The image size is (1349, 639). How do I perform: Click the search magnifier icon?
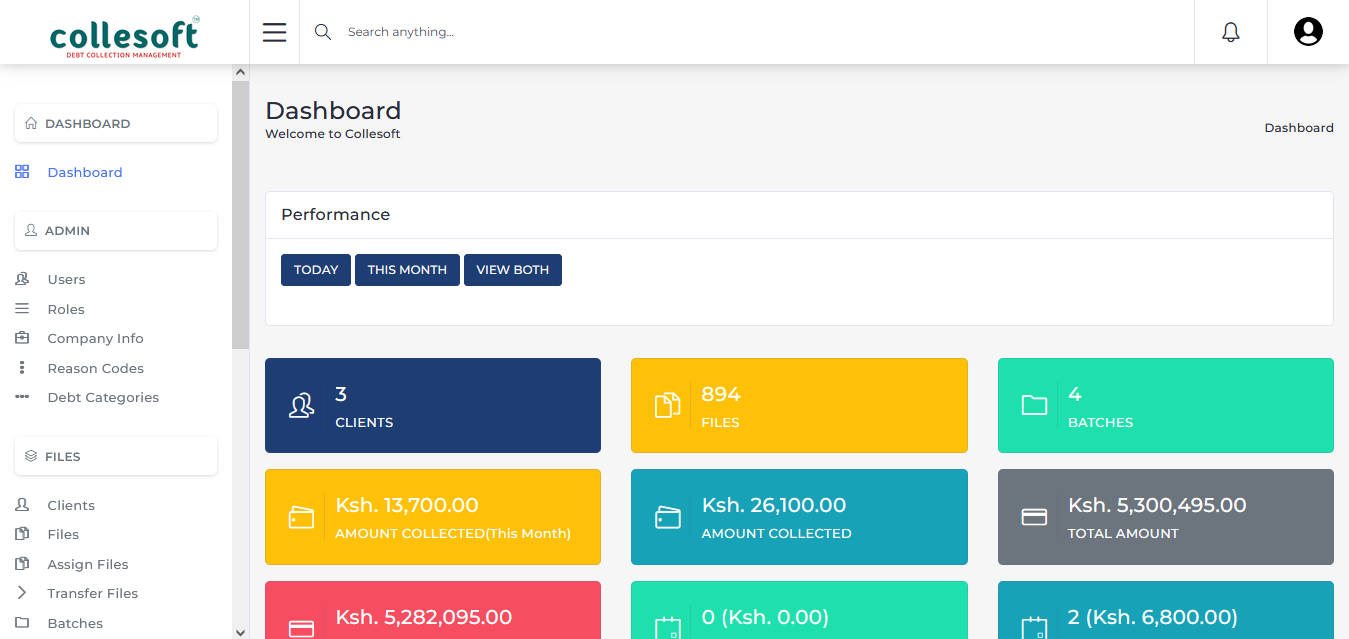coord(322,32)
